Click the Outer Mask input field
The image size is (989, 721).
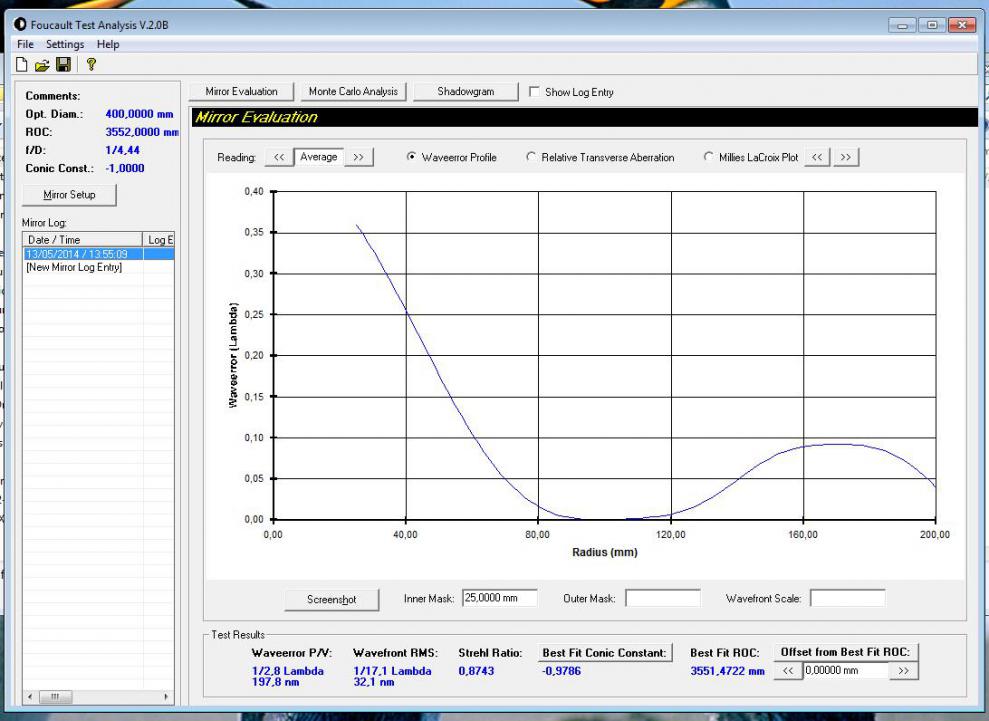point(663,598)
